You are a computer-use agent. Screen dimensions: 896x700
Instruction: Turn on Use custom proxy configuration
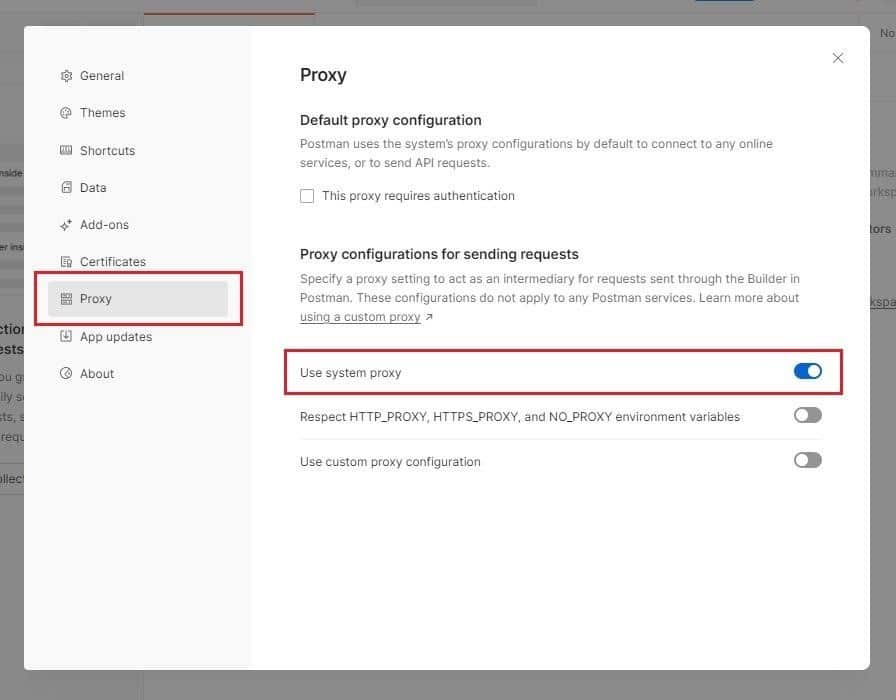(807, 460)
